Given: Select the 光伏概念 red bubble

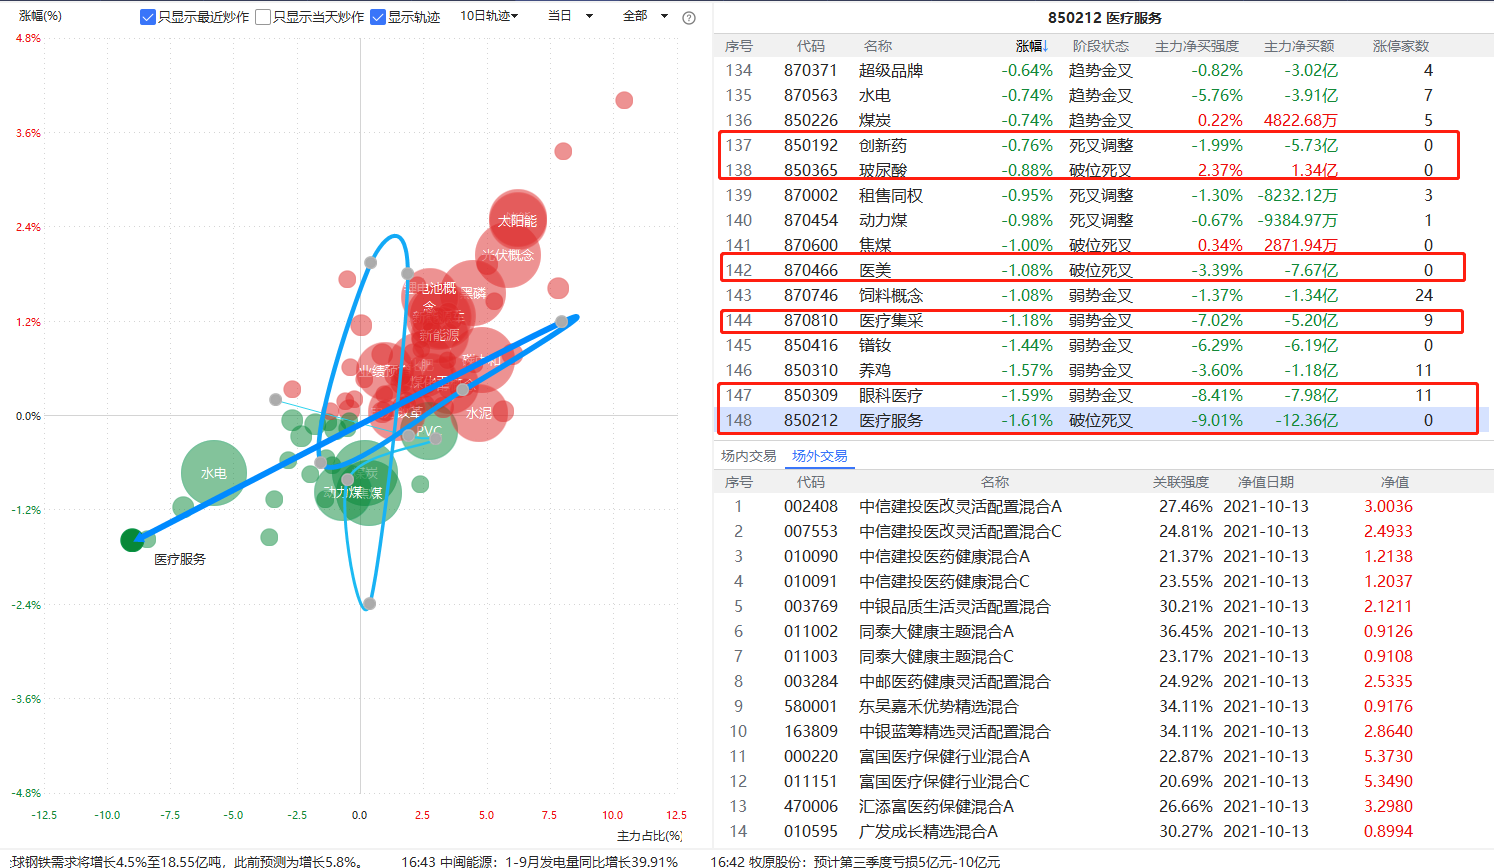Looking at the screenshot, I should 508,255.
